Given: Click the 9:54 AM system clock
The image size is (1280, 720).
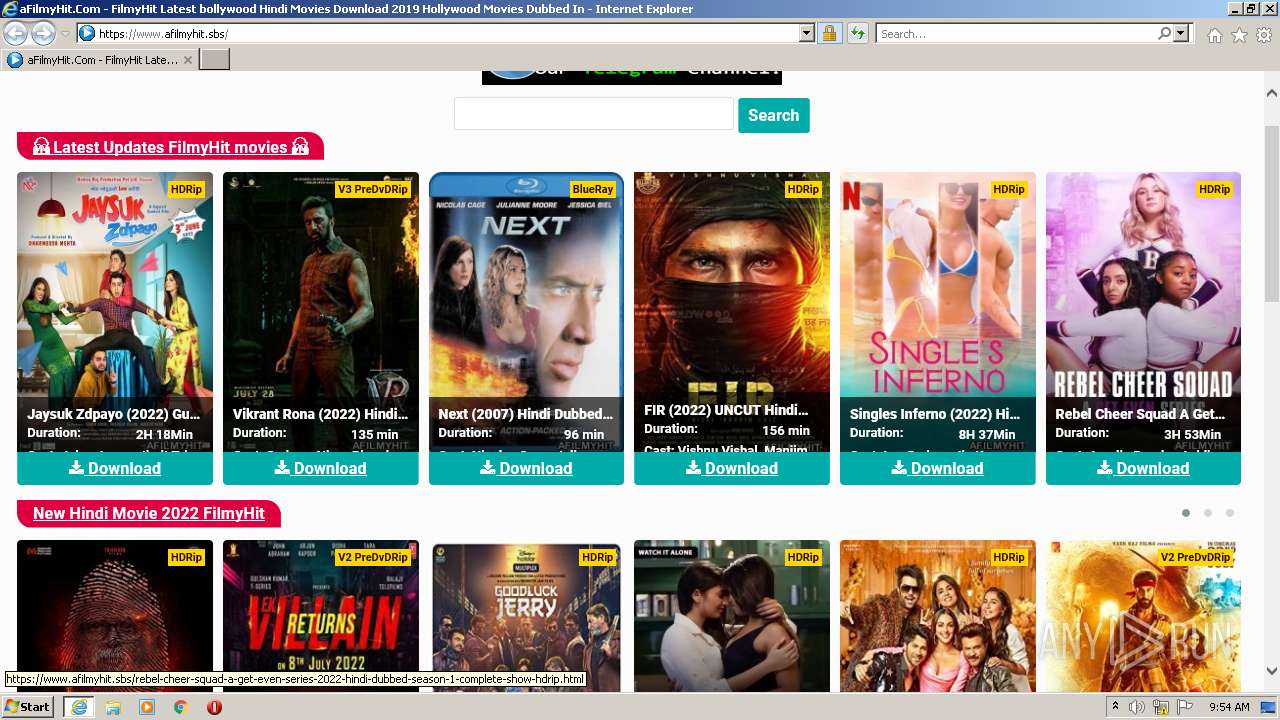Looking at the screenshot, I should coord(1229,707).
